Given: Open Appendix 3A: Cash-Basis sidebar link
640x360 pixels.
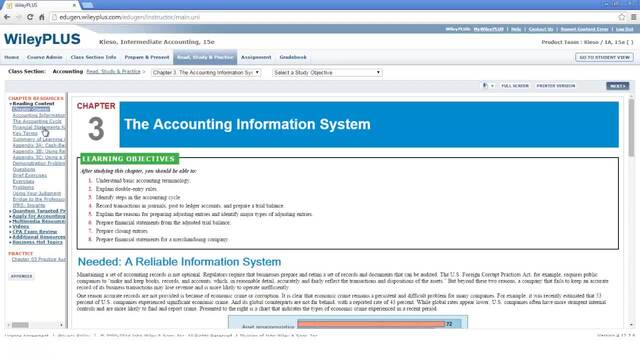Looking at the screenshot, I should coord(39,145).
